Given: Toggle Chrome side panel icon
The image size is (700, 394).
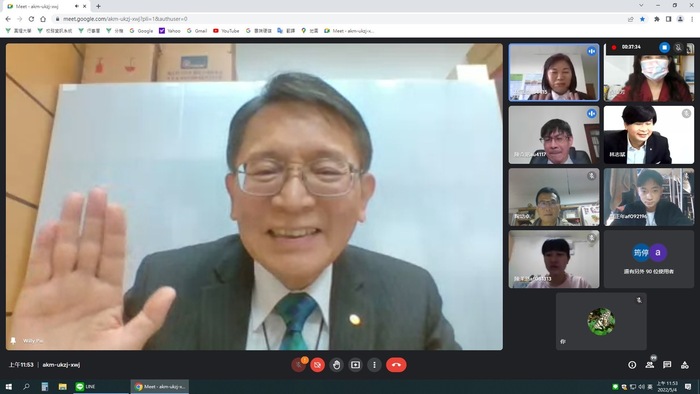Looking at the screenshot, I should point(668,19).
